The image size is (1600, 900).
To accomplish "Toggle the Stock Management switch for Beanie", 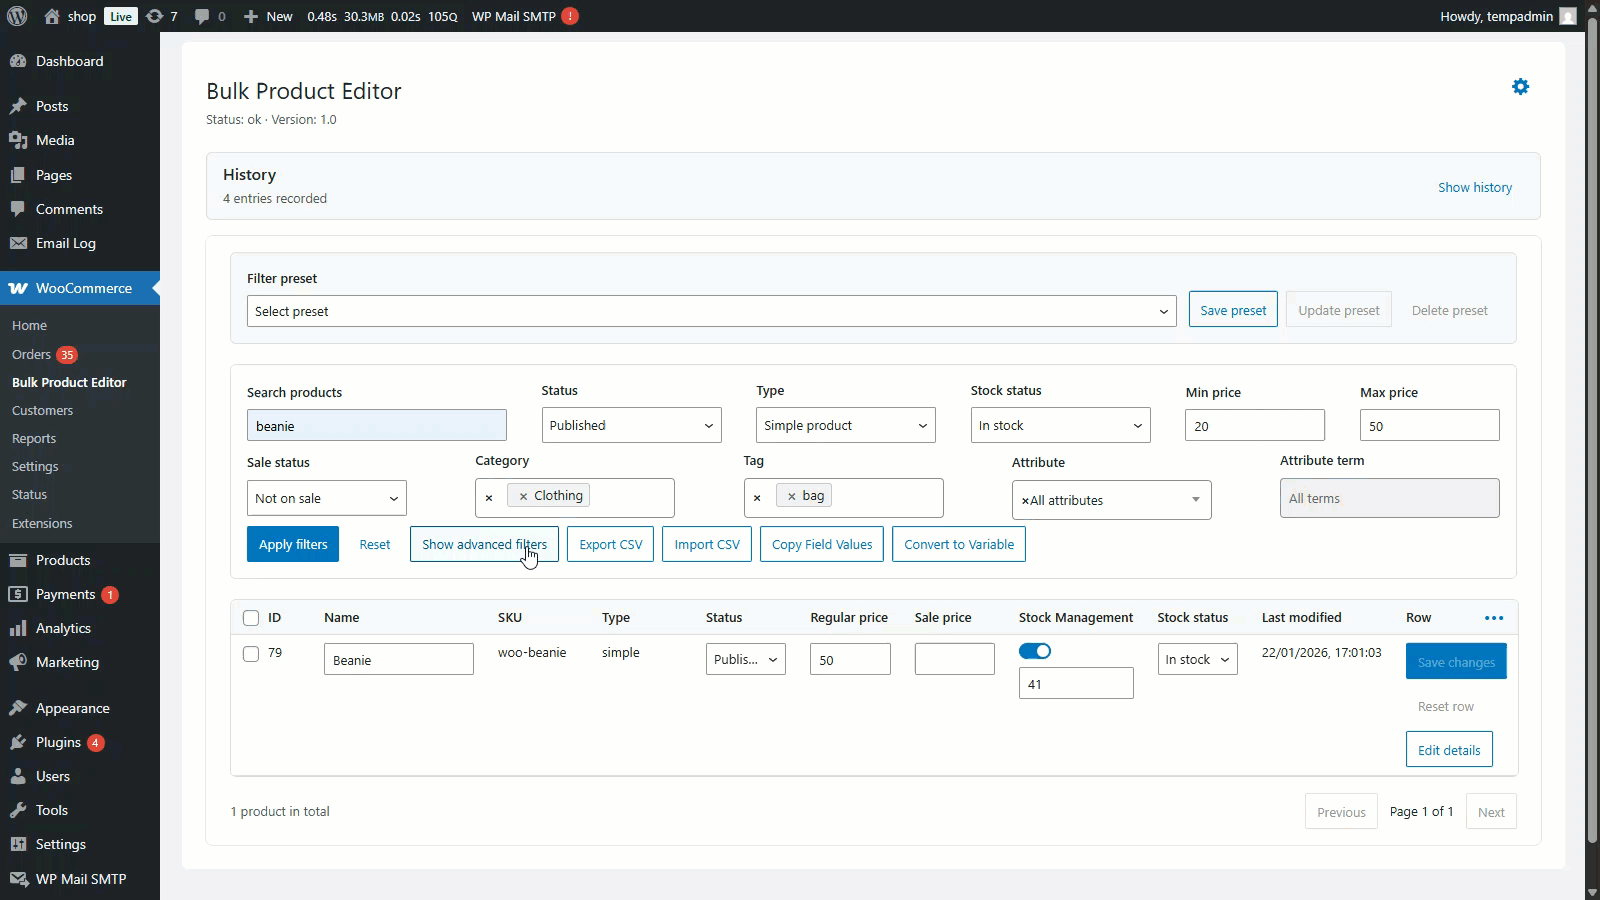I will click(1035, 651).
